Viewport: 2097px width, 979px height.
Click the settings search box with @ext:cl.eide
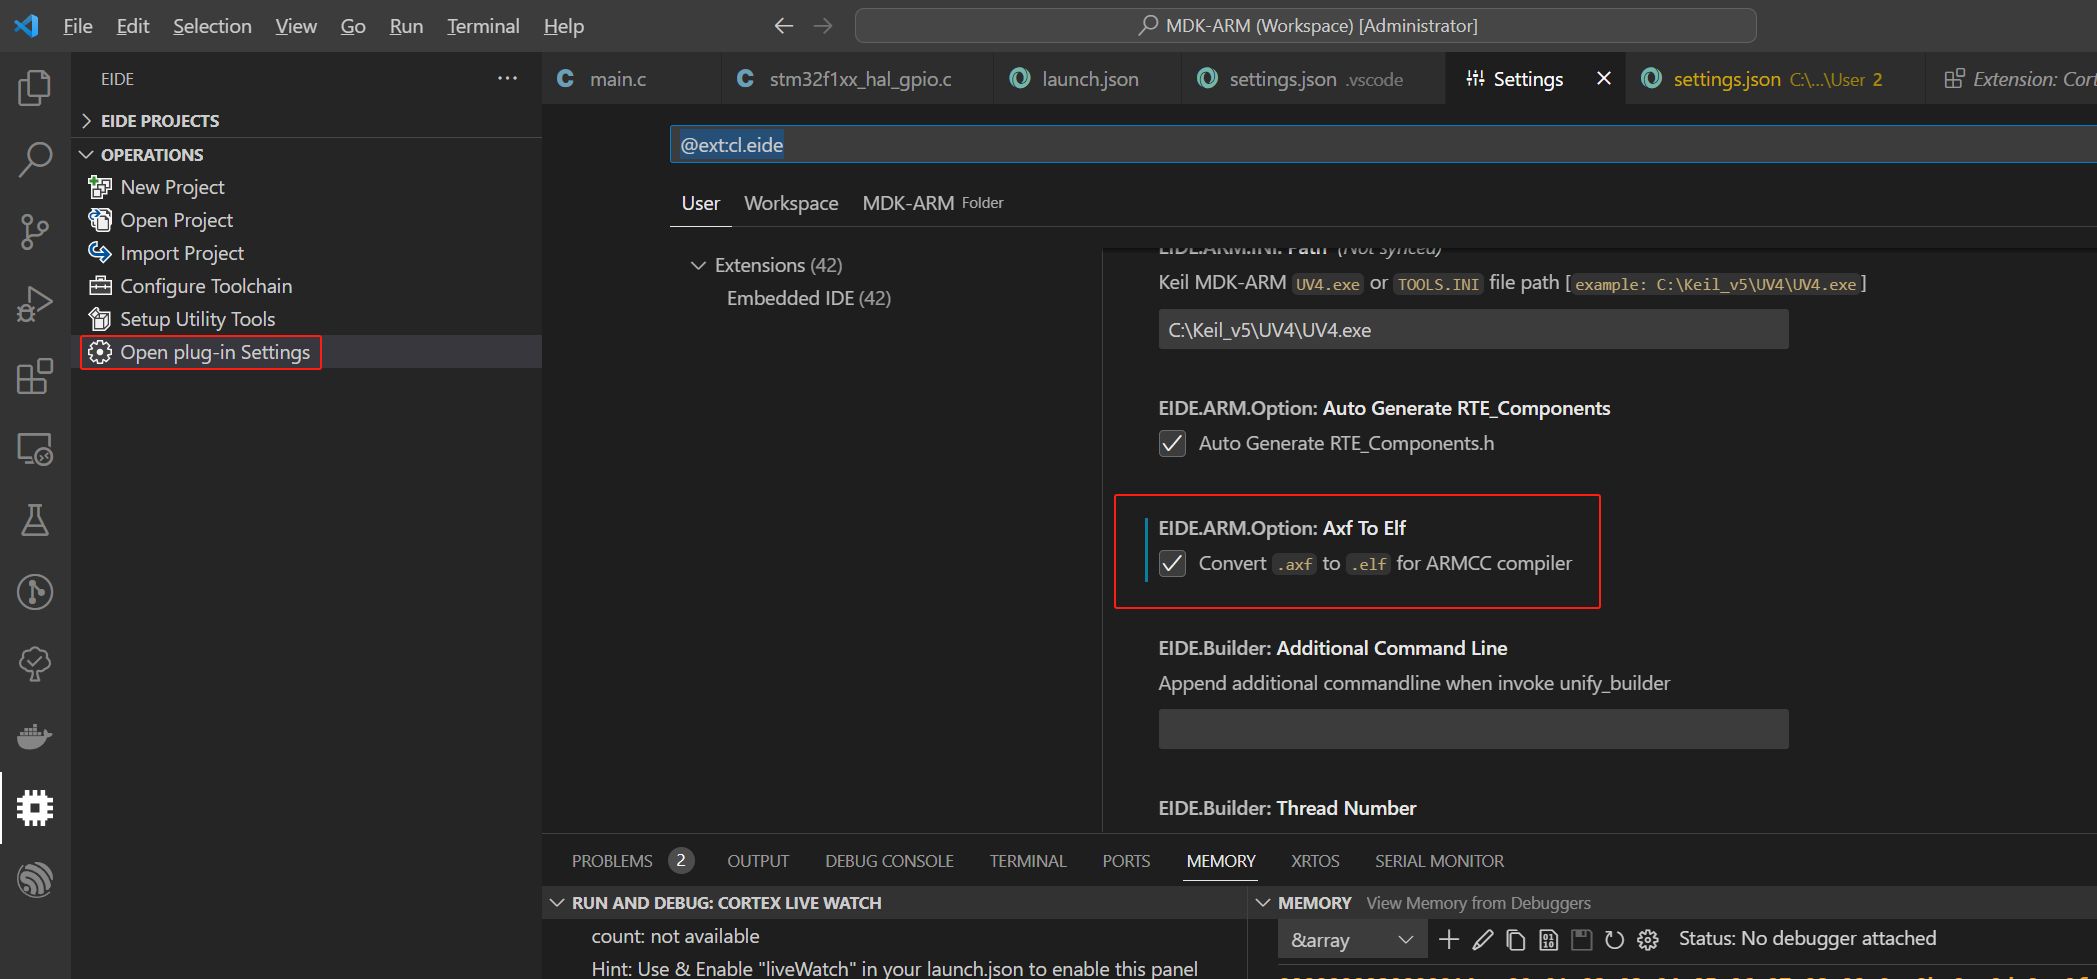(x=1383, y=145)
